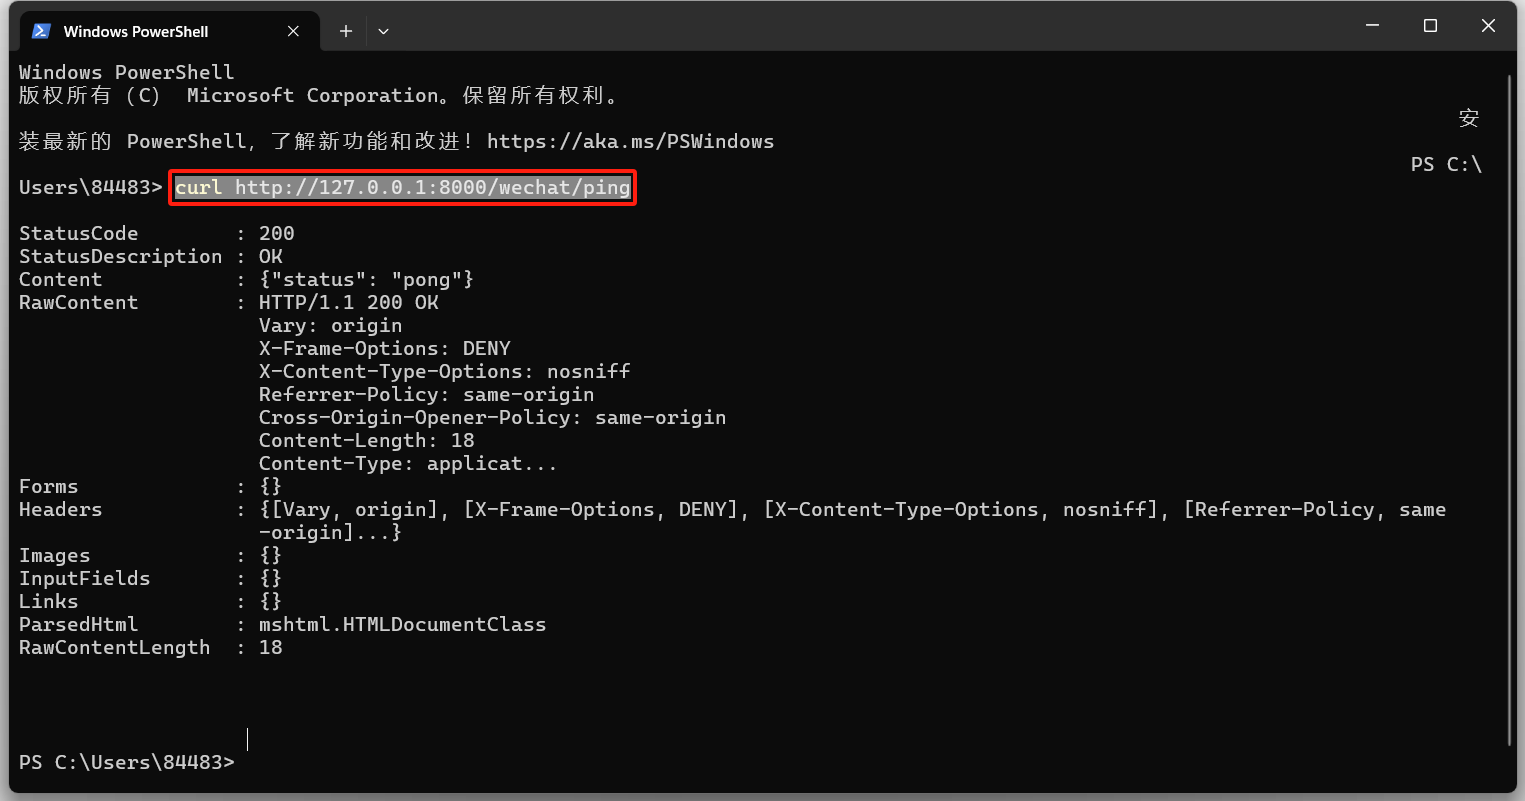Close the Windows PowerShell tab
This screenshot has height=801, width=1525.
tap(293, 31)
